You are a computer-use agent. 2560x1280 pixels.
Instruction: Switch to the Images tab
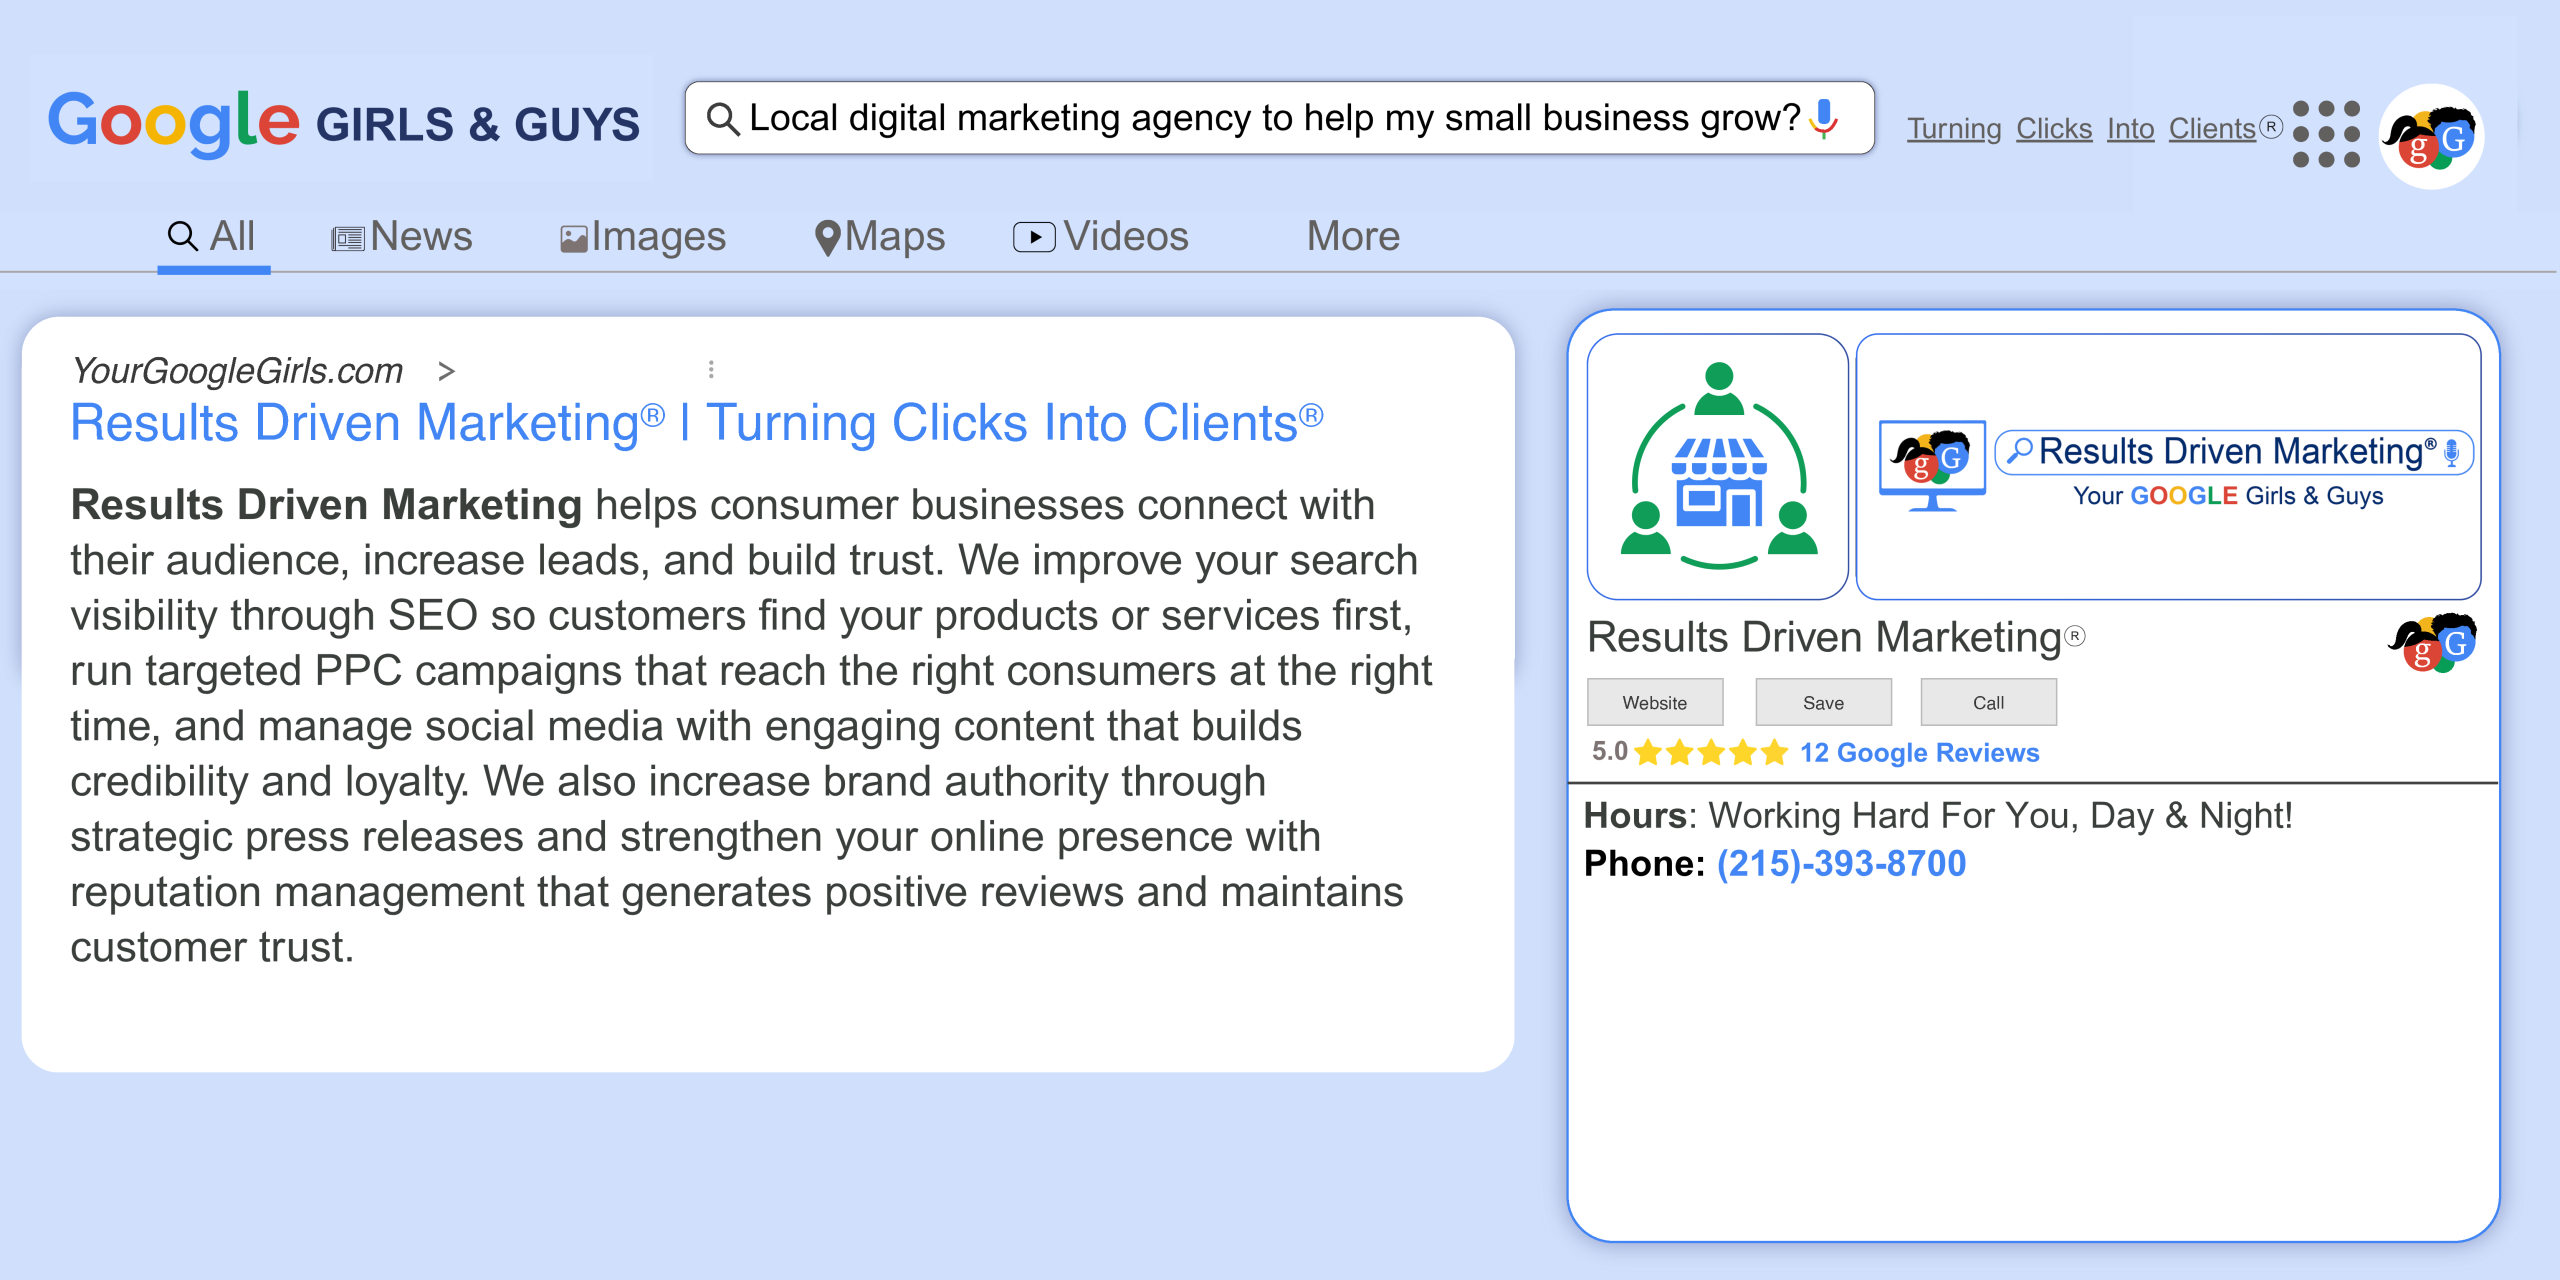click(642, 237)
